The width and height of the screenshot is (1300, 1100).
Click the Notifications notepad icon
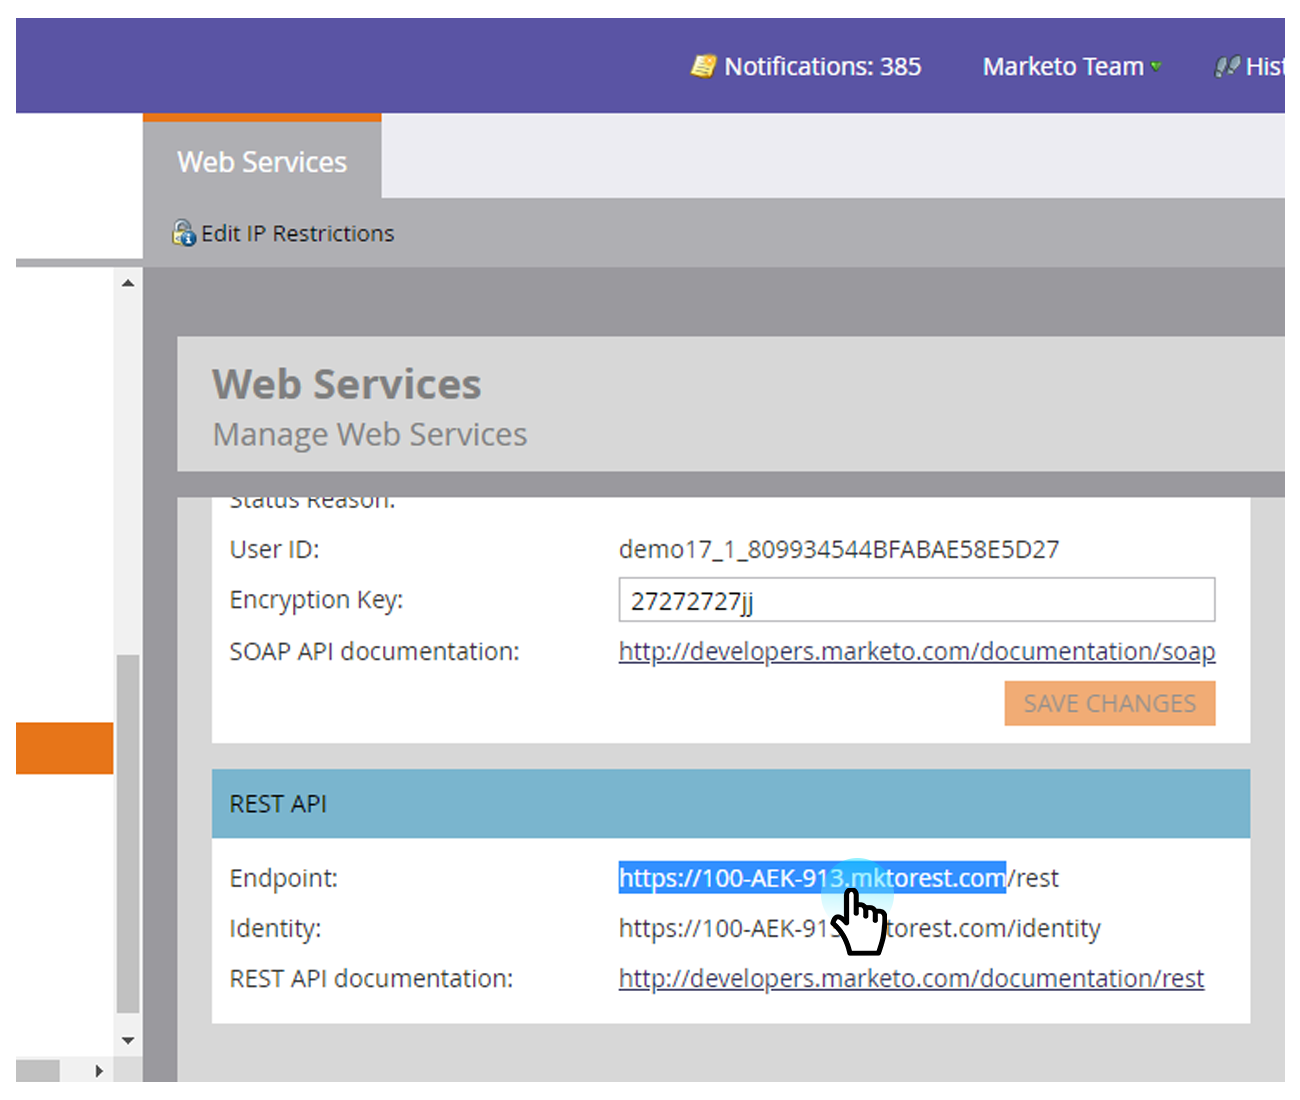703,66
